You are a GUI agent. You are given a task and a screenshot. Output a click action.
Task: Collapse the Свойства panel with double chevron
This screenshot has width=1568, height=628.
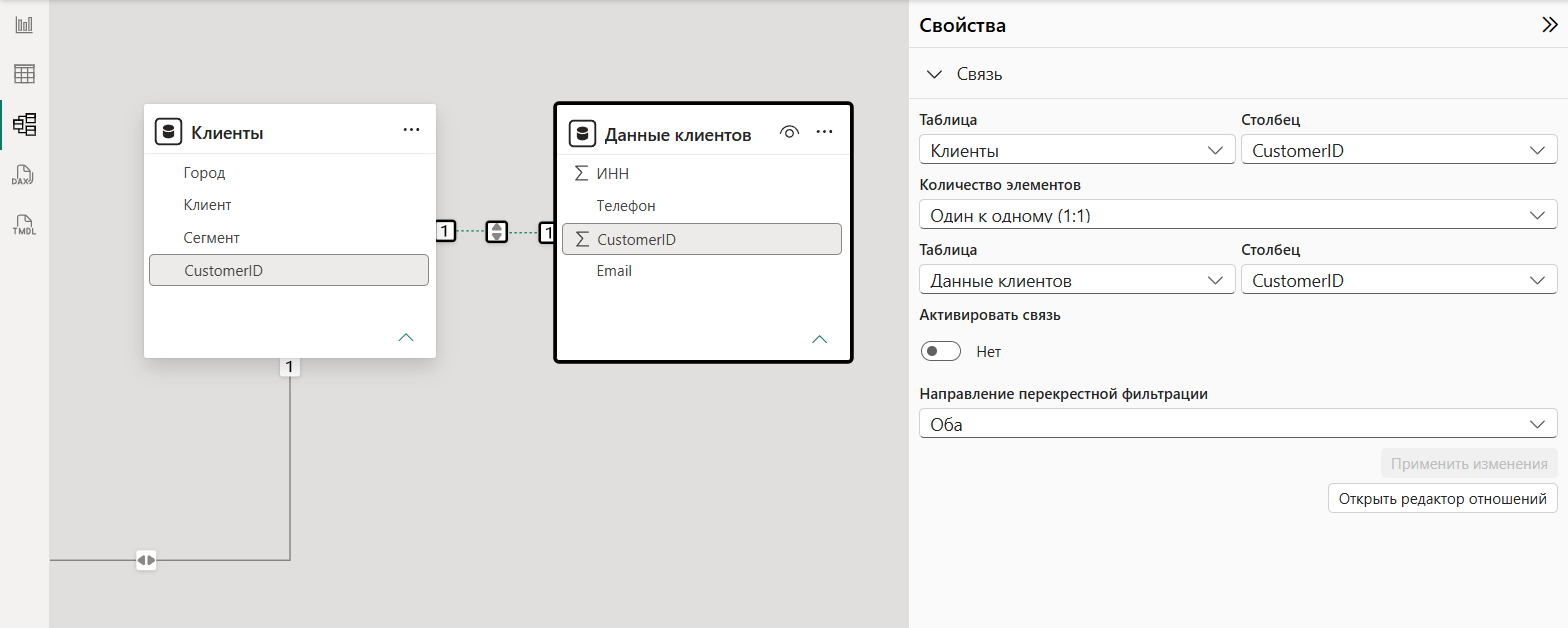tap(1550, 26)
